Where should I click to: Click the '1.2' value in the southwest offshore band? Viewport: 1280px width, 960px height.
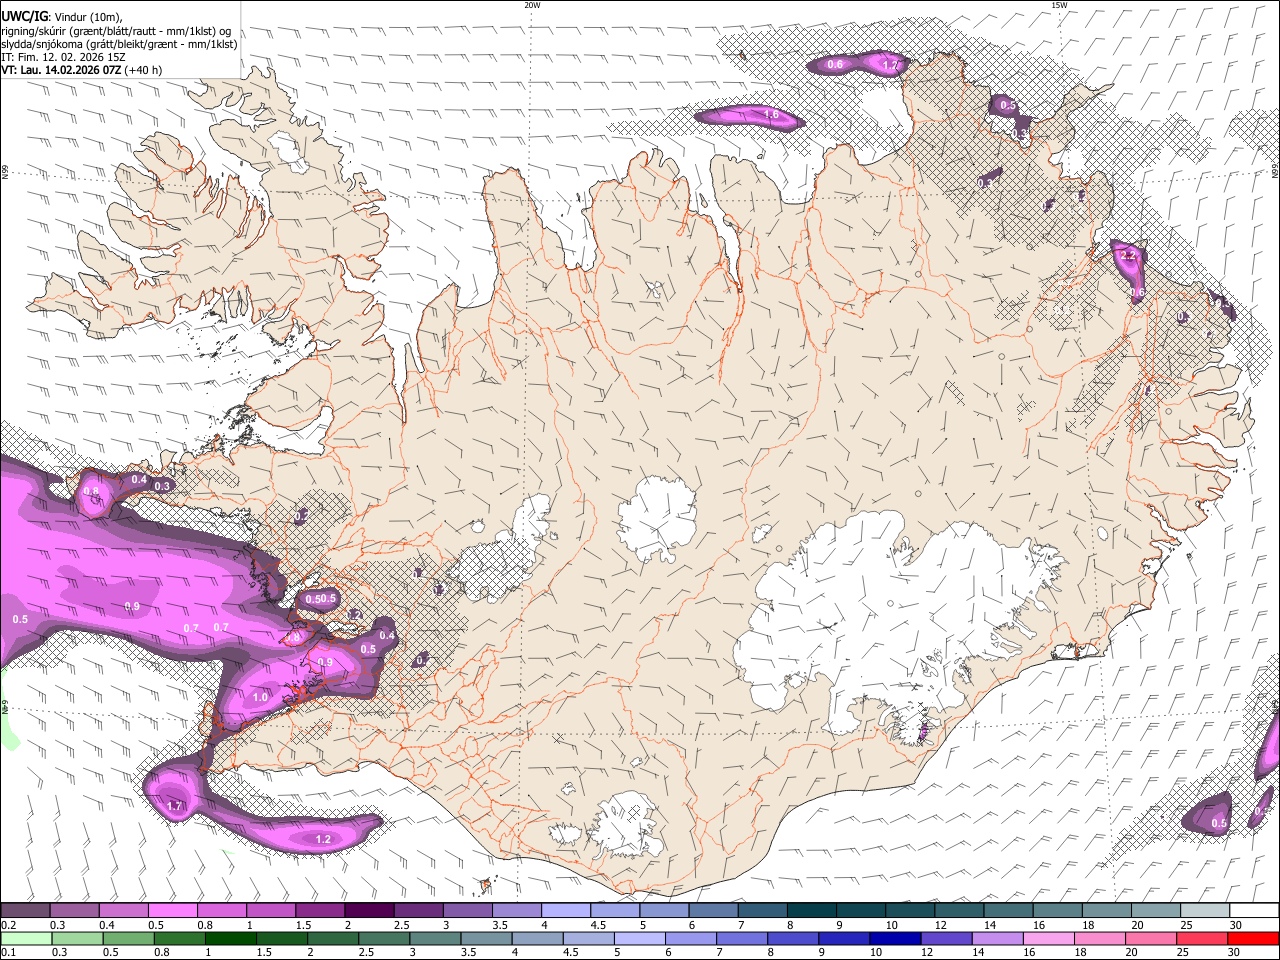point(323,839)
